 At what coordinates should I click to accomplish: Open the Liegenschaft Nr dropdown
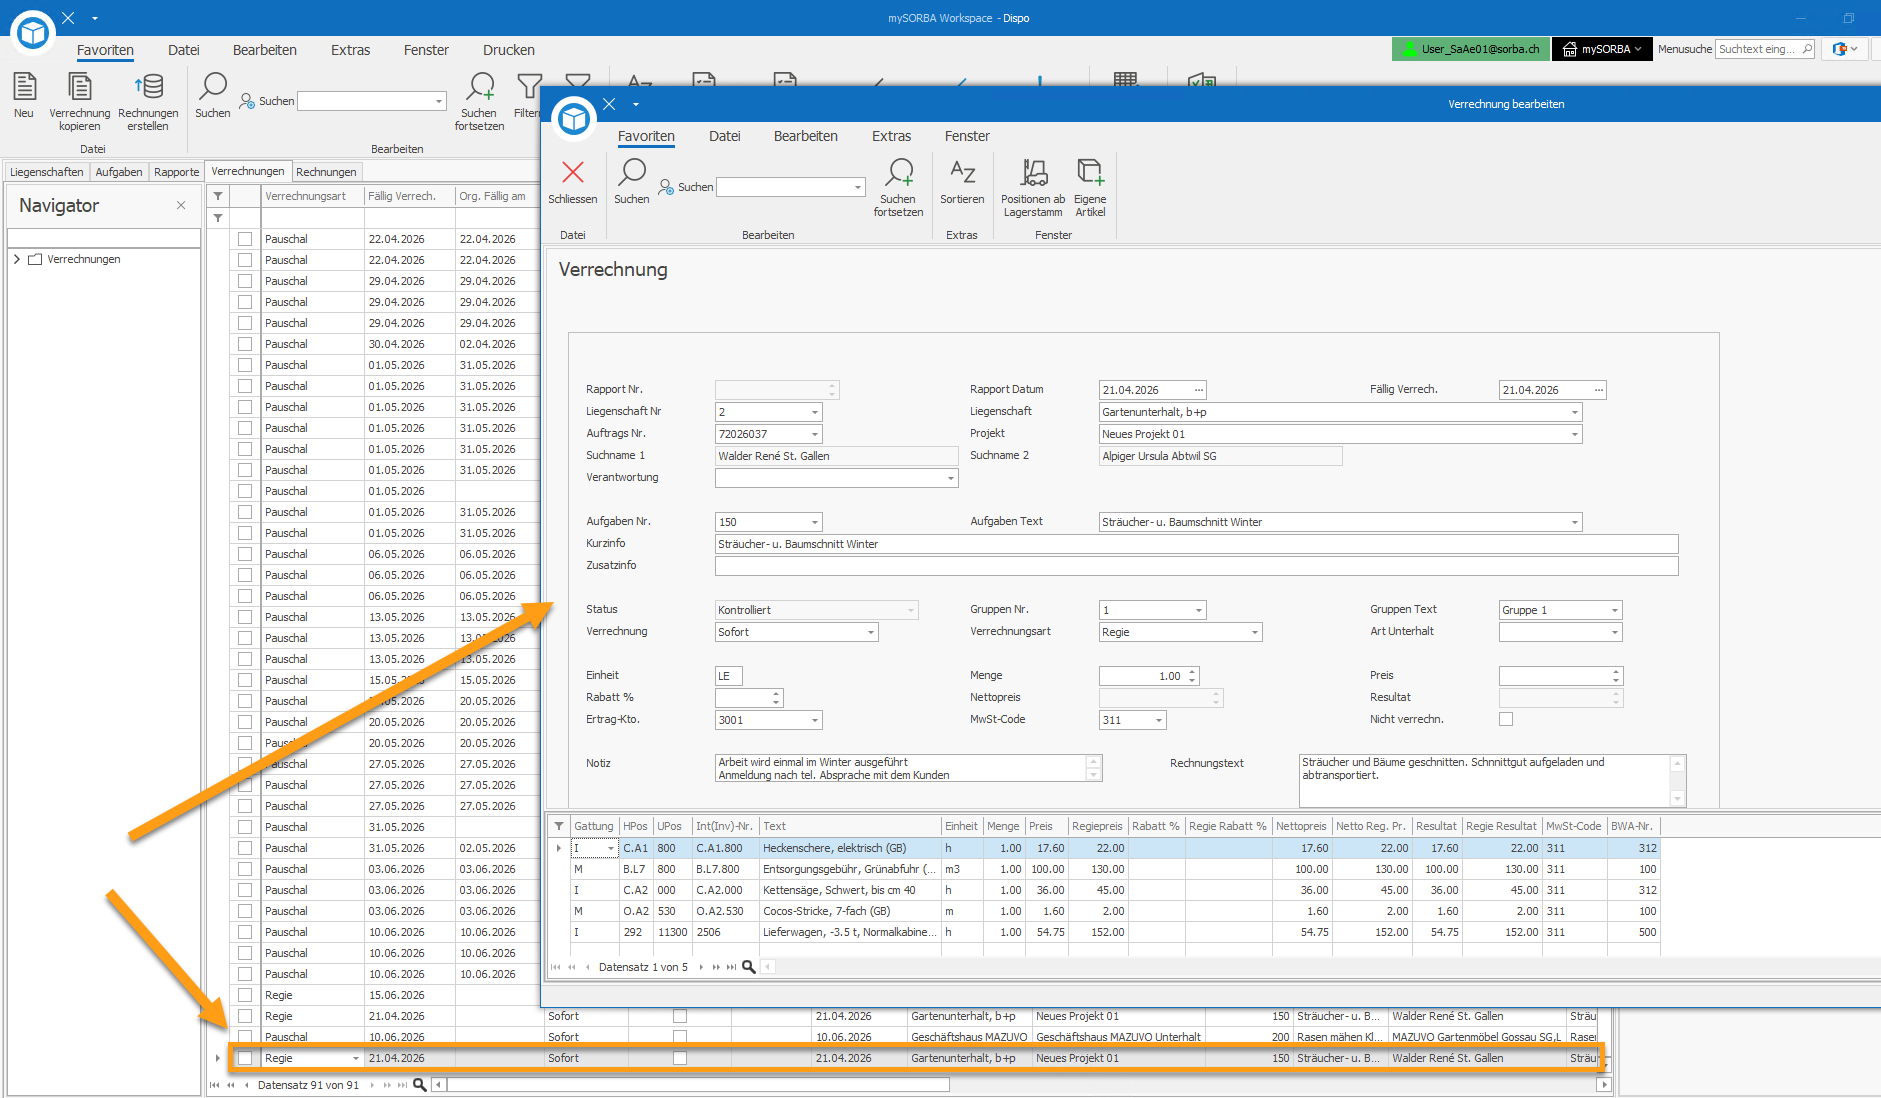coord(815,412)
